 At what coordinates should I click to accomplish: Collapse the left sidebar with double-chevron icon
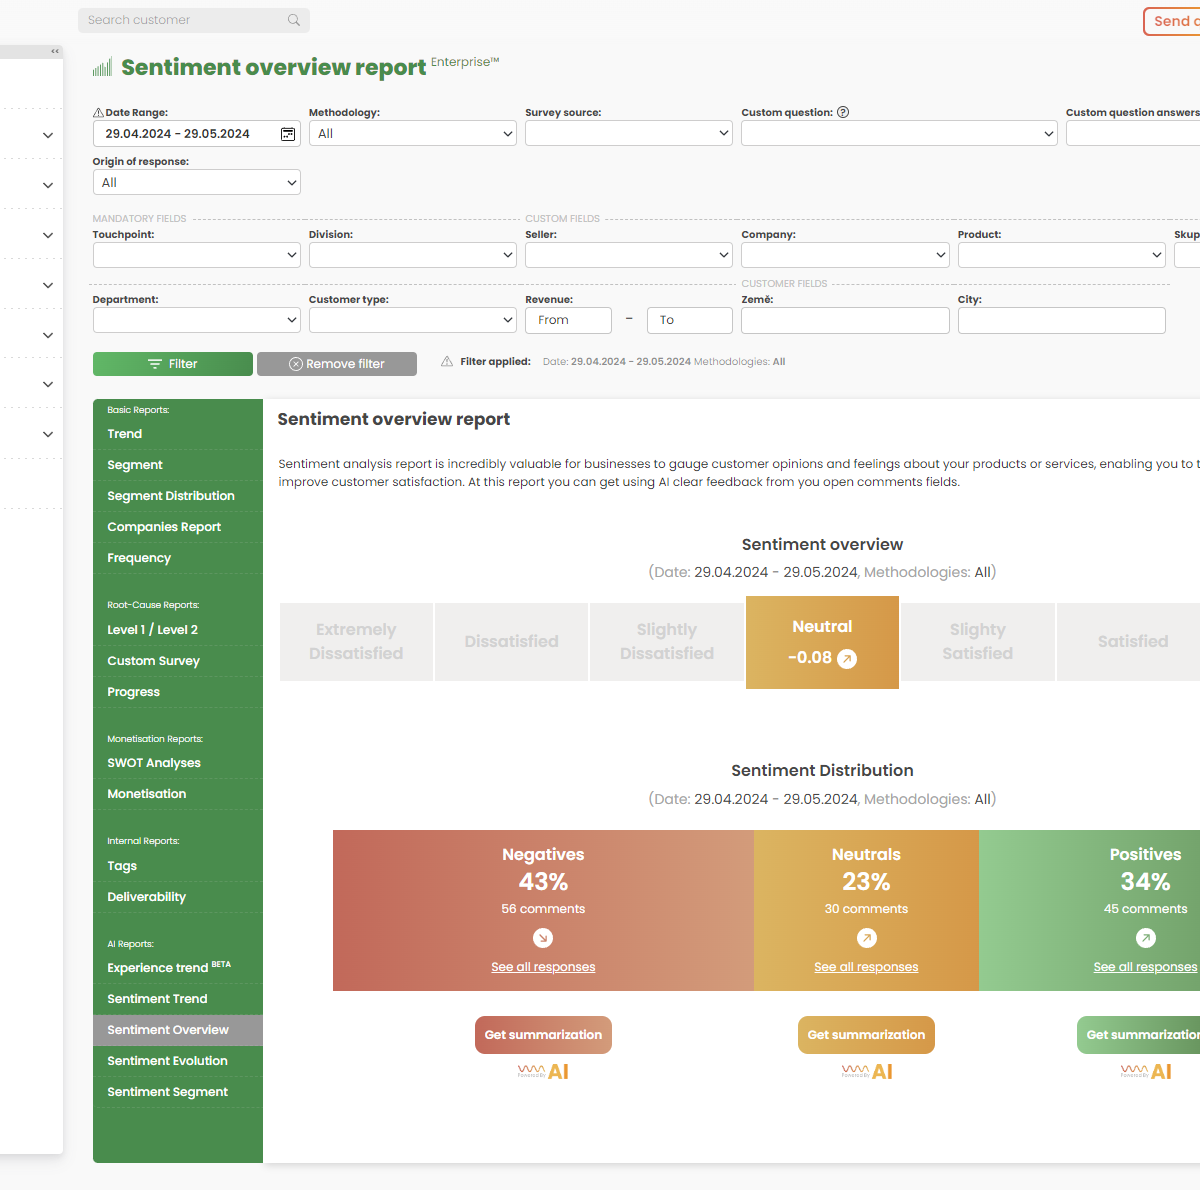point(54,52)
